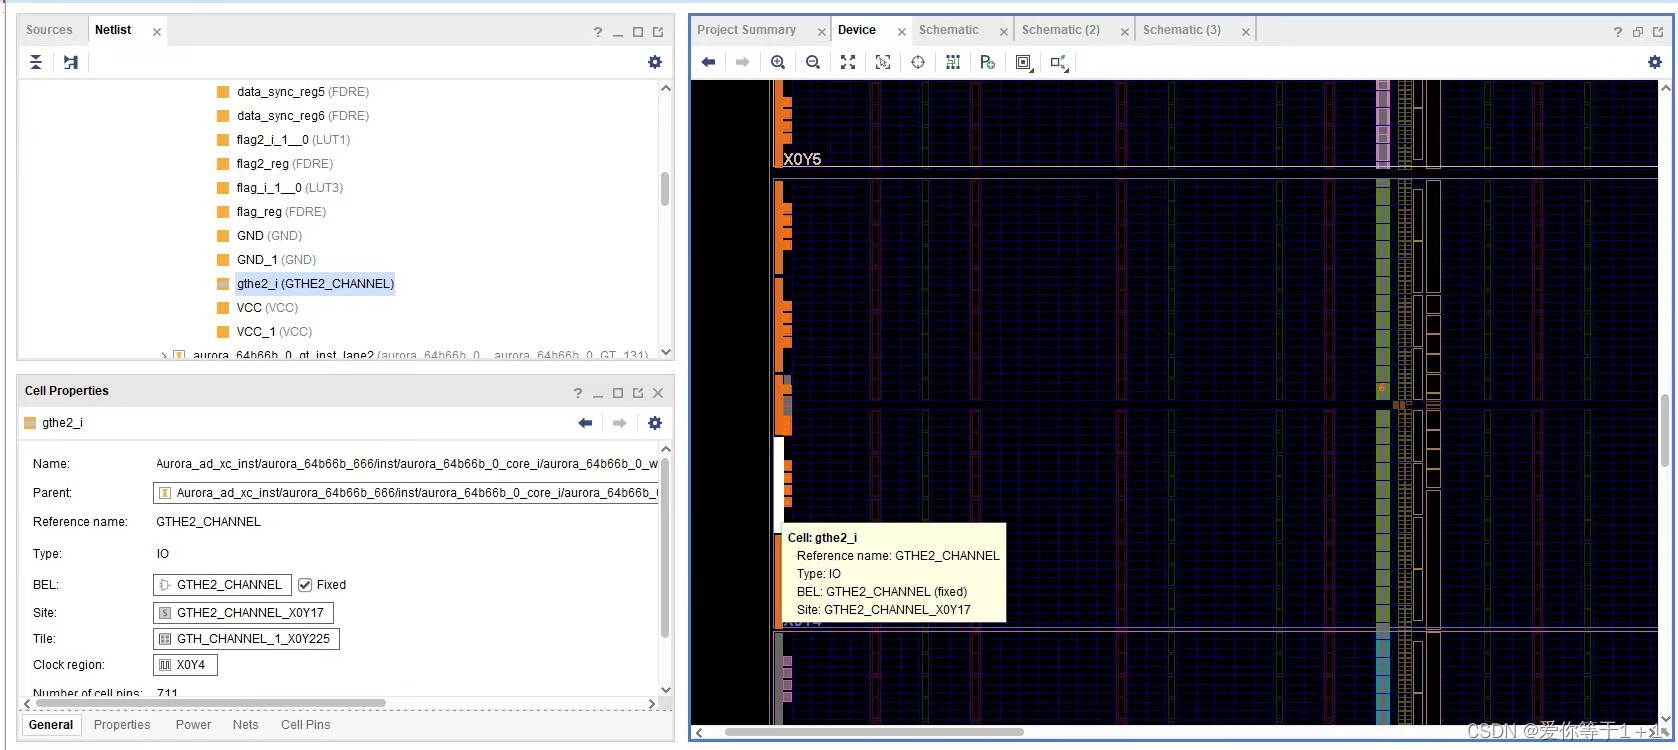Switch to the Netlist tab
Image resolution: width=1678 pixels, height=750 pixels.
pos(113,30)
